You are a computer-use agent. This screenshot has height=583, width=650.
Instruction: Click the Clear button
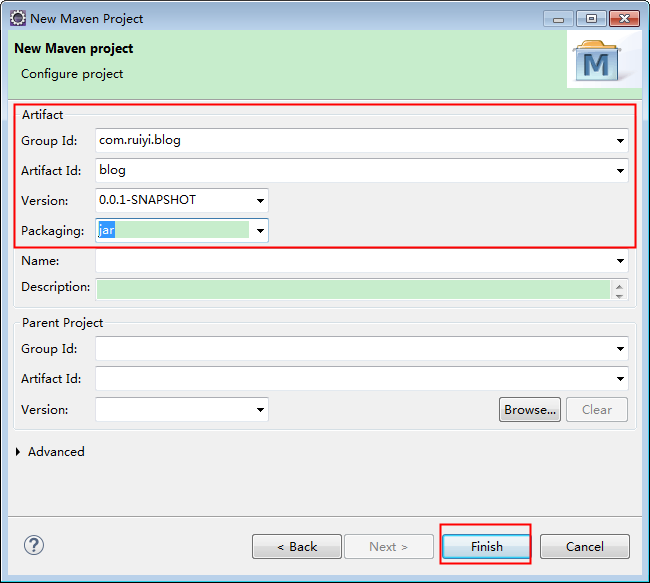[x=597, y=410]
